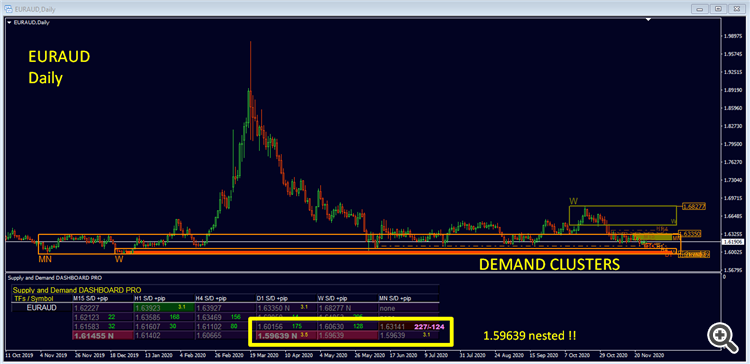
Task: Click W dashboard cell 1.68277 N
Action: pyautogui.click(x=348, y=308)
